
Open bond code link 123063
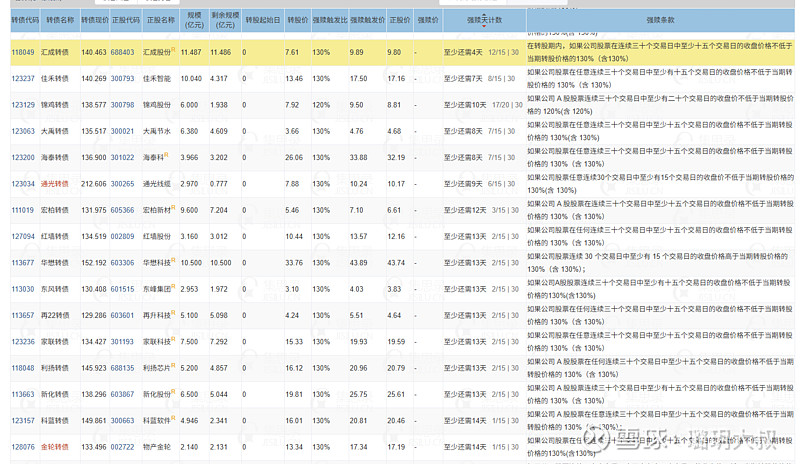23,132
